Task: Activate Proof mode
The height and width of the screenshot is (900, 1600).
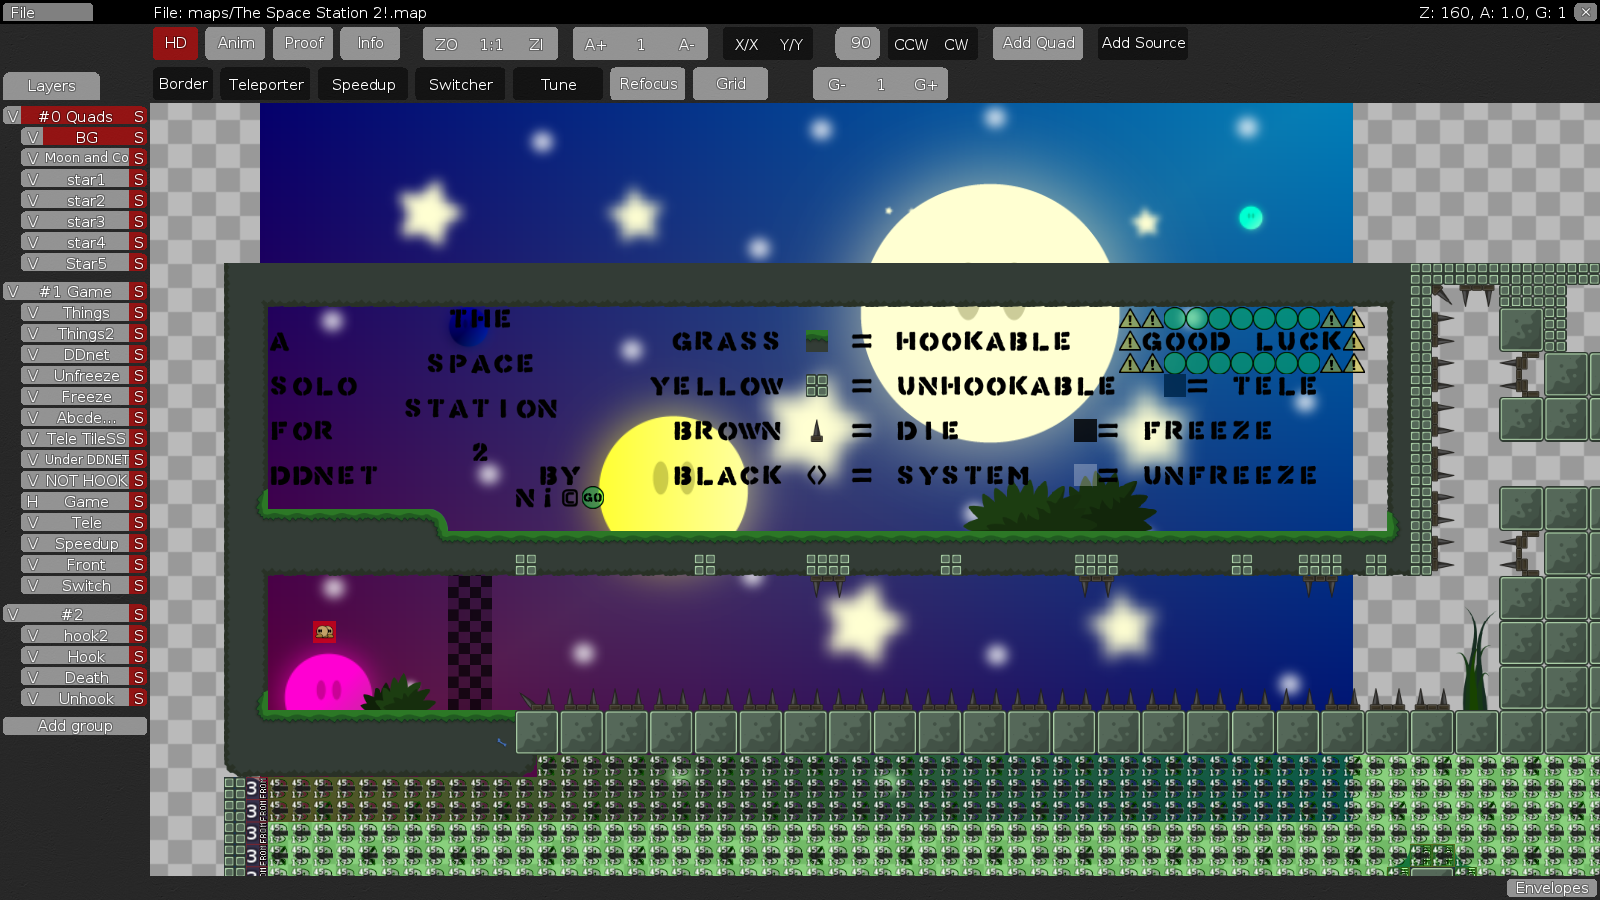Action: [x=302, y=43]
